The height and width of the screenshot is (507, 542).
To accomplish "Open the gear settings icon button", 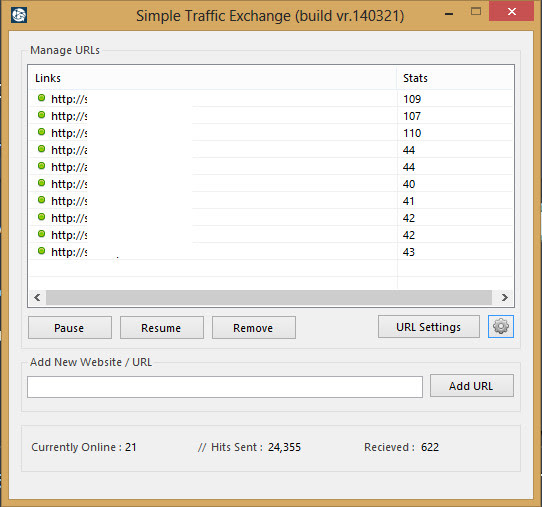I will click(501, 326).
